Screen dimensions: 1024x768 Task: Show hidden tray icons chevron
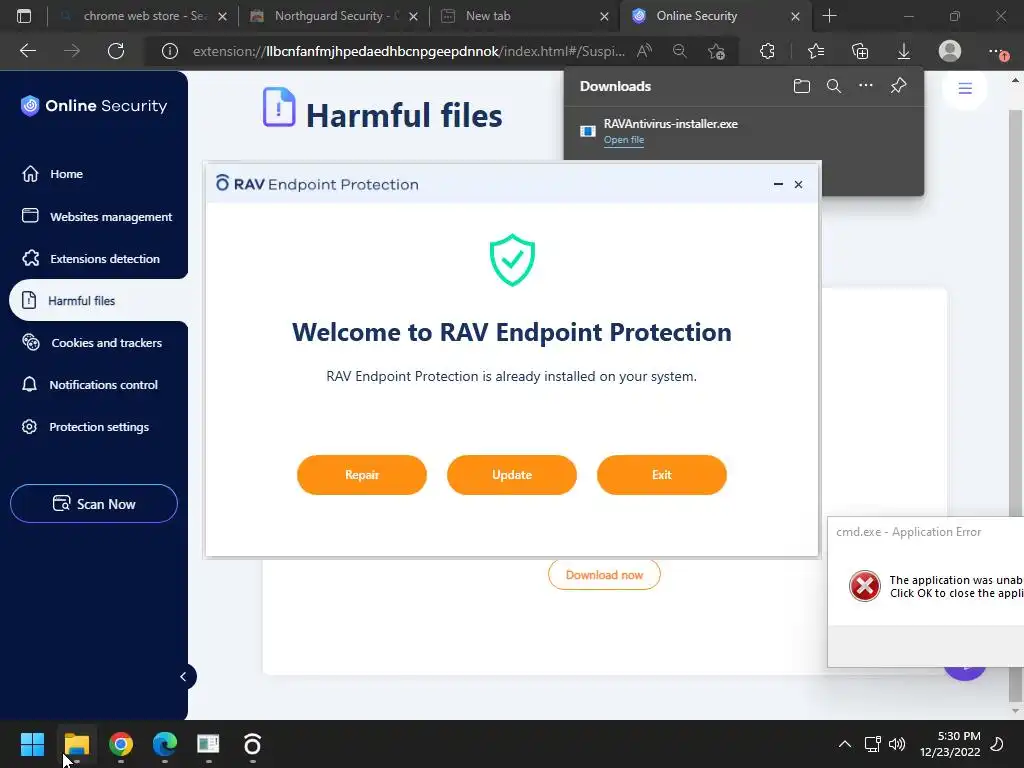[x=844, y=744]
